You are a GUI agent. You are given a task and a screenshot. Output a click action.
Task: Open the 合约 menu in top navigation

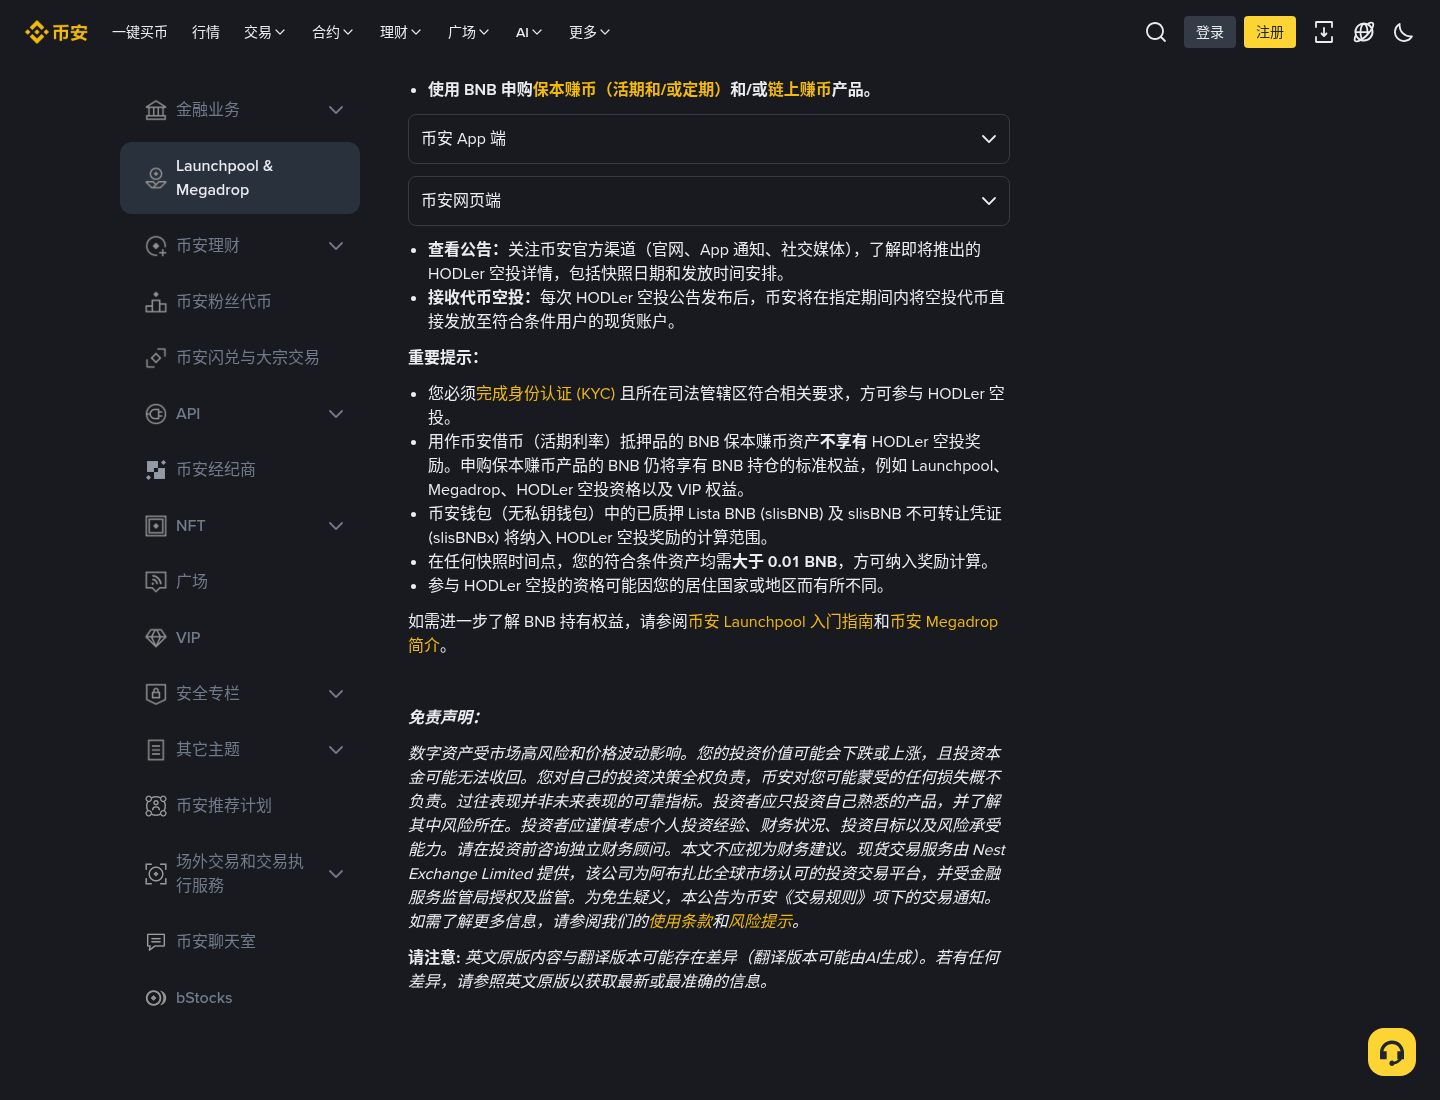333,32
